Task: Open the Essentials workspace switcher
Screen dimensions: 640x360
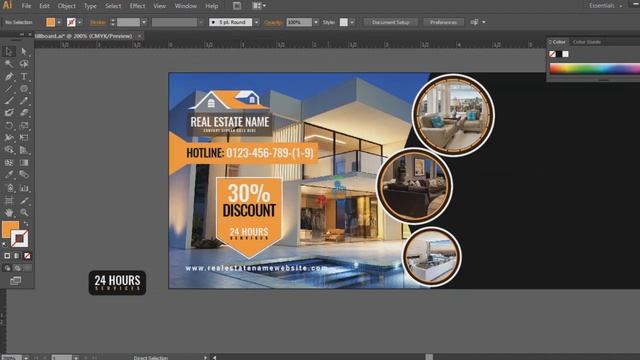Action: (605, 6)
